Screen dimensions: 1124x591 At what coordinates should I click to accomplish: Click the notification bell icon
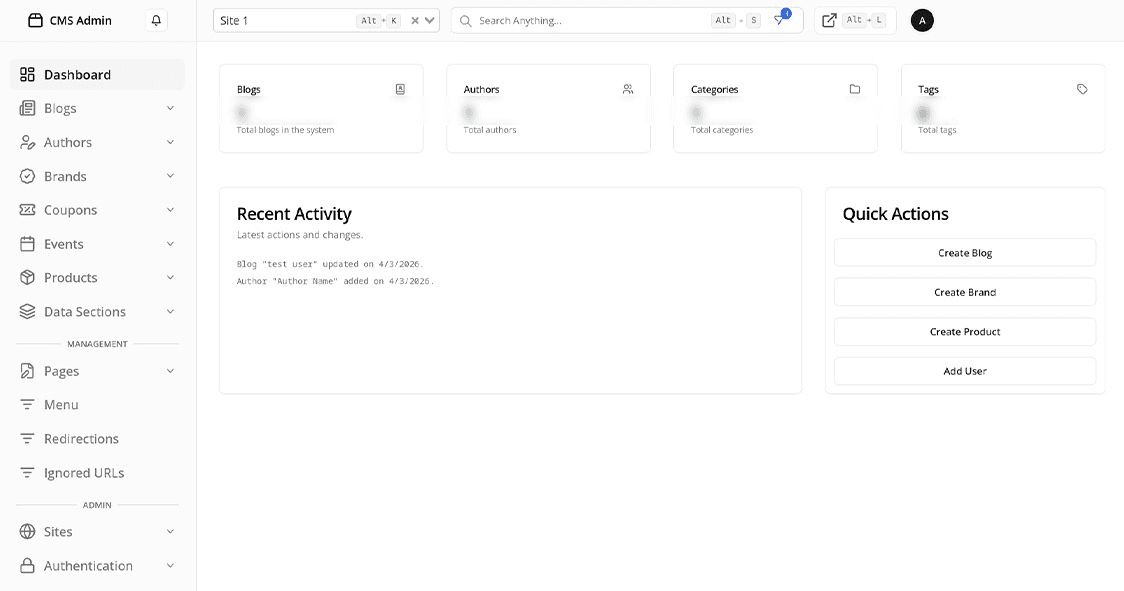coord(156,19)
